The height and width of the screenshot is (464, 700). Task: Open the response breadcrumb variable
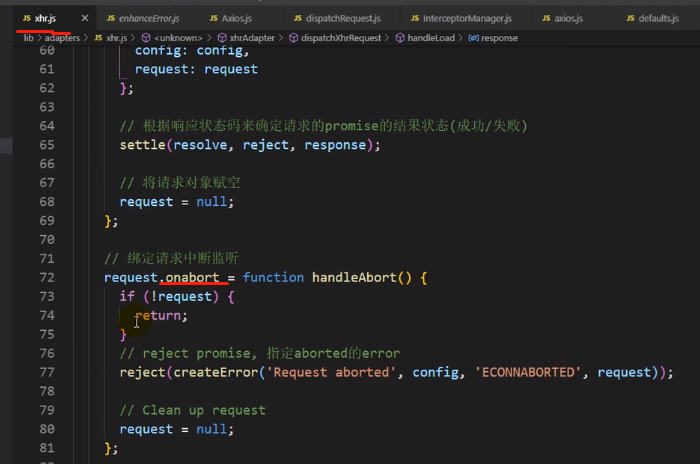500,38
